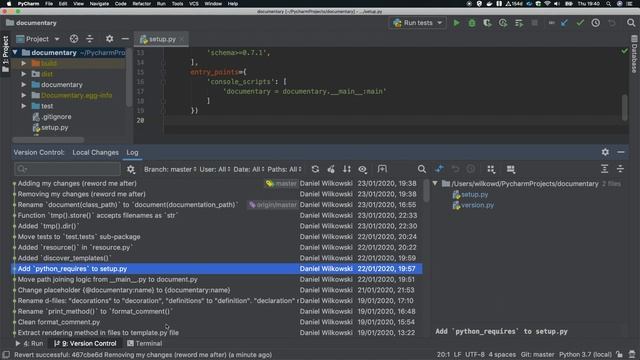Open Project panel settings gear

109,39
